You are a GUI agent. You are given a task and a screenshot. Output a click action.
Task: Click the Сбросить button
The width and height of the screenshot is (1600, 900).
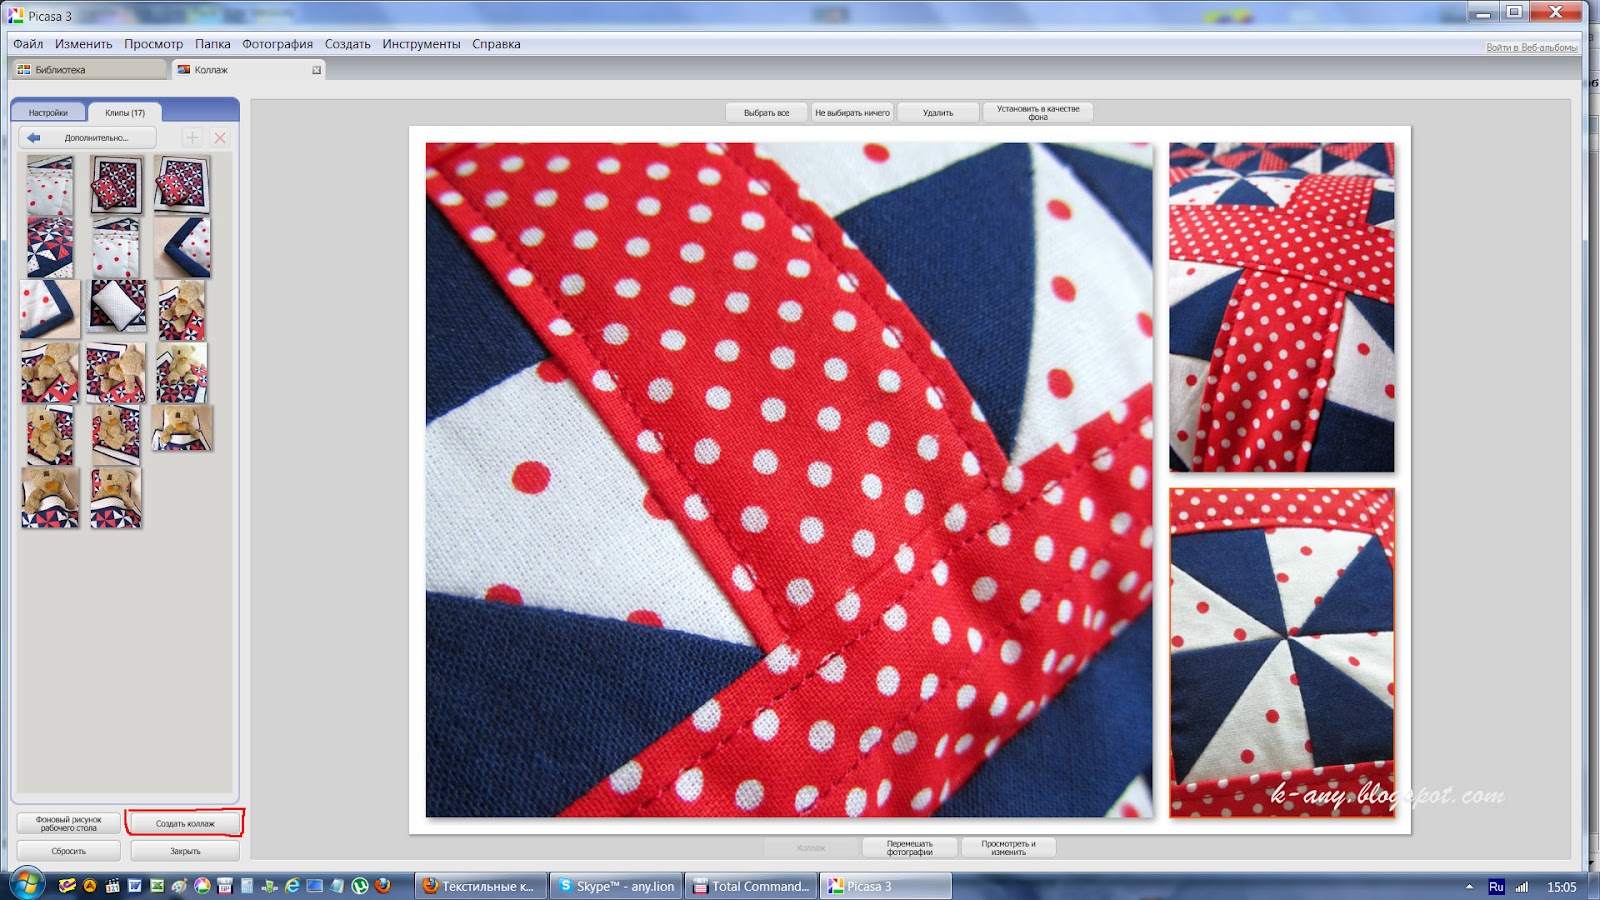[x=69, y=851]
